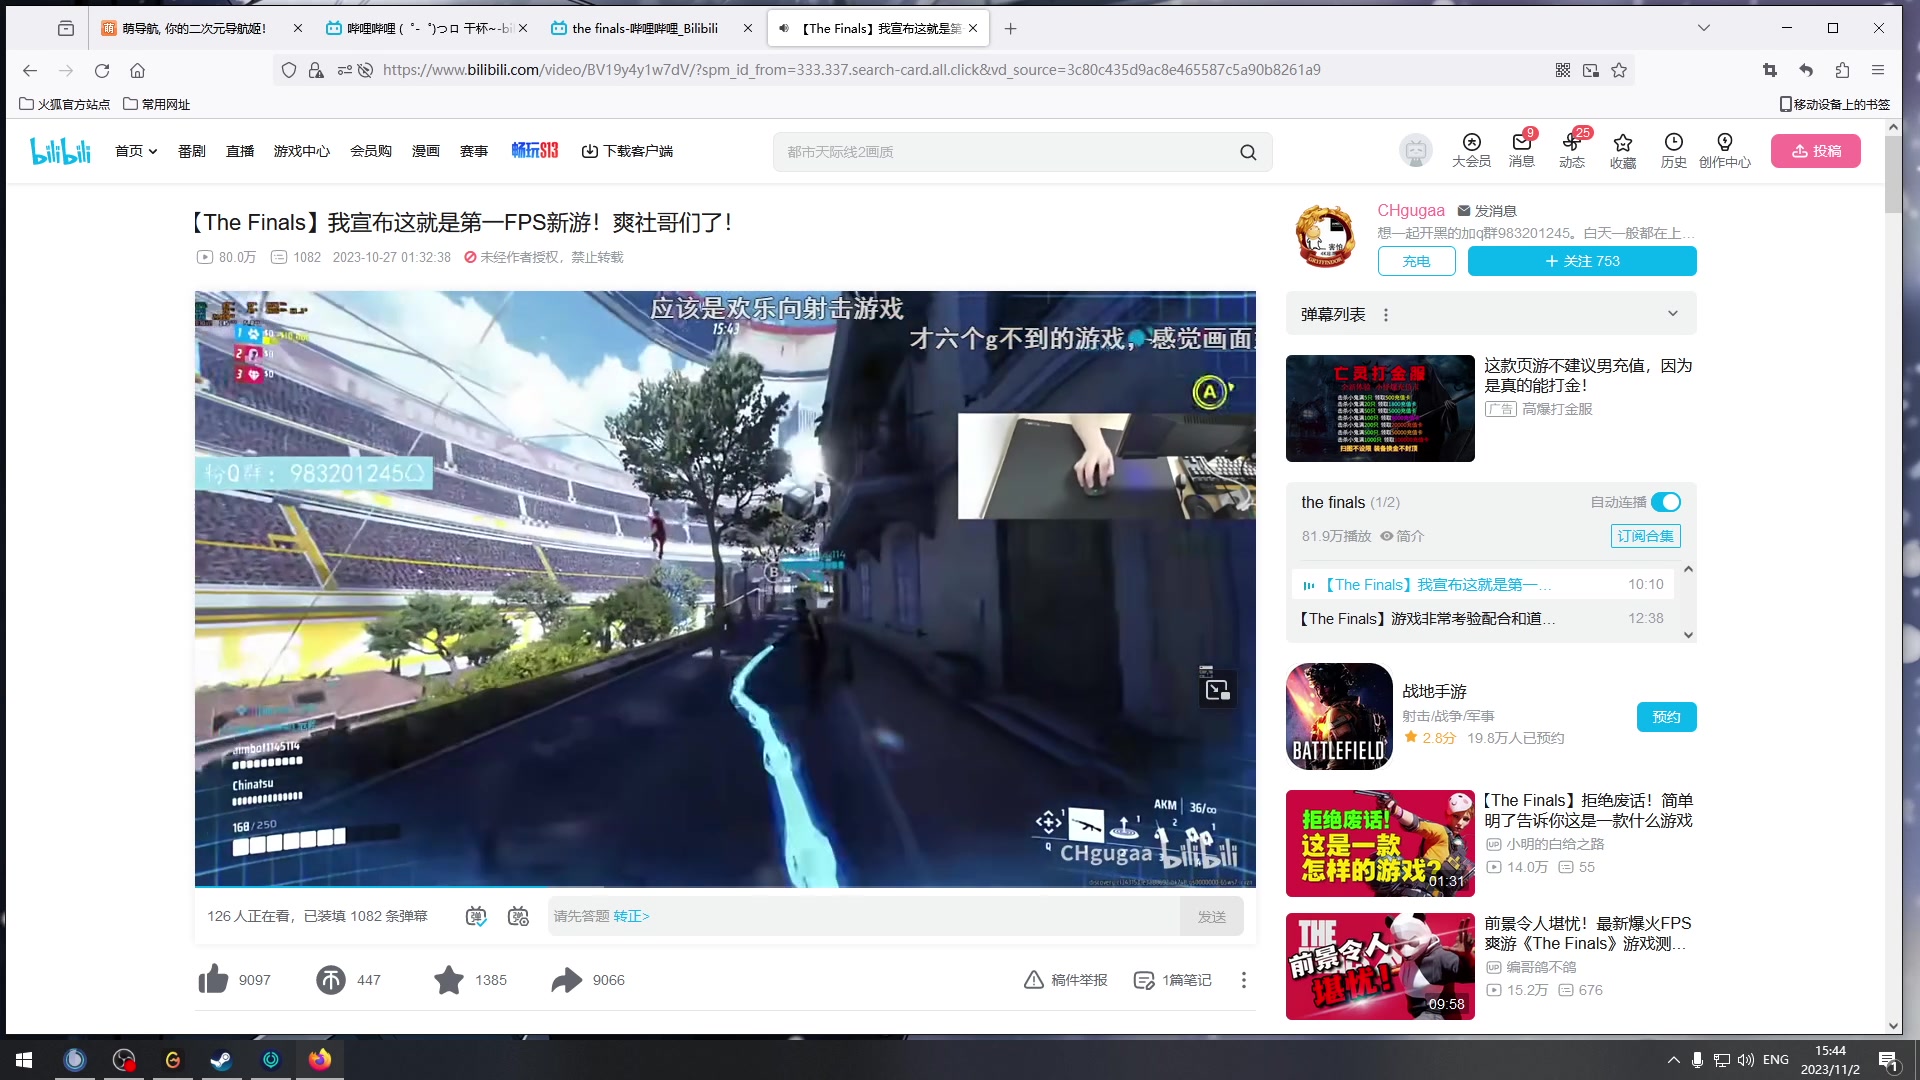Open Firefox hamburger menu
1920x1080 pixels.
coord(1878,70)
